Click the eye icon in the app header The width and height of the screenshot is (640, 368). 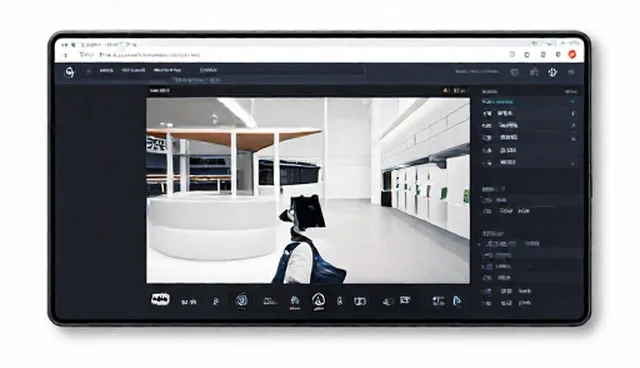(572, 72)
